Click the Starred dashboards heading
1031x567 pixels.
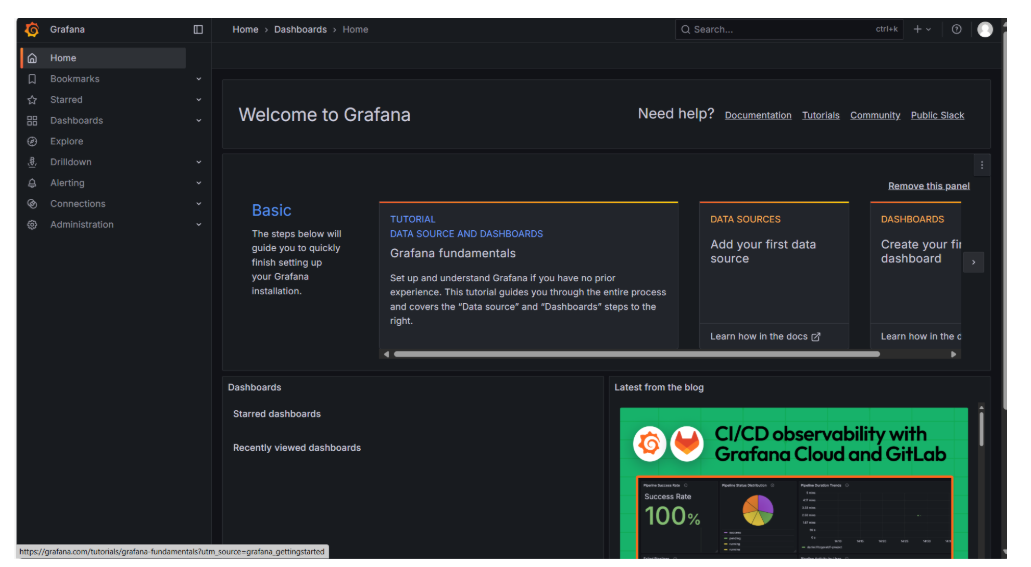click(x=277, y=414)
